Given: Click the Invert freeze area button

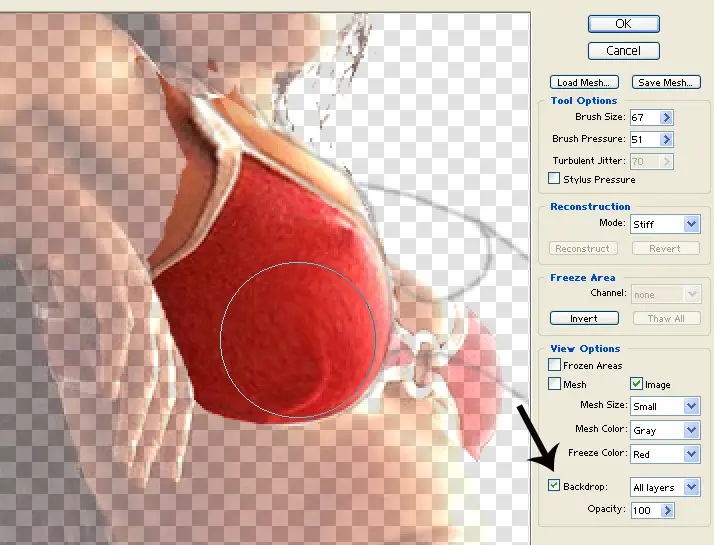Looking at the screenshot, I should pos(584,318).
